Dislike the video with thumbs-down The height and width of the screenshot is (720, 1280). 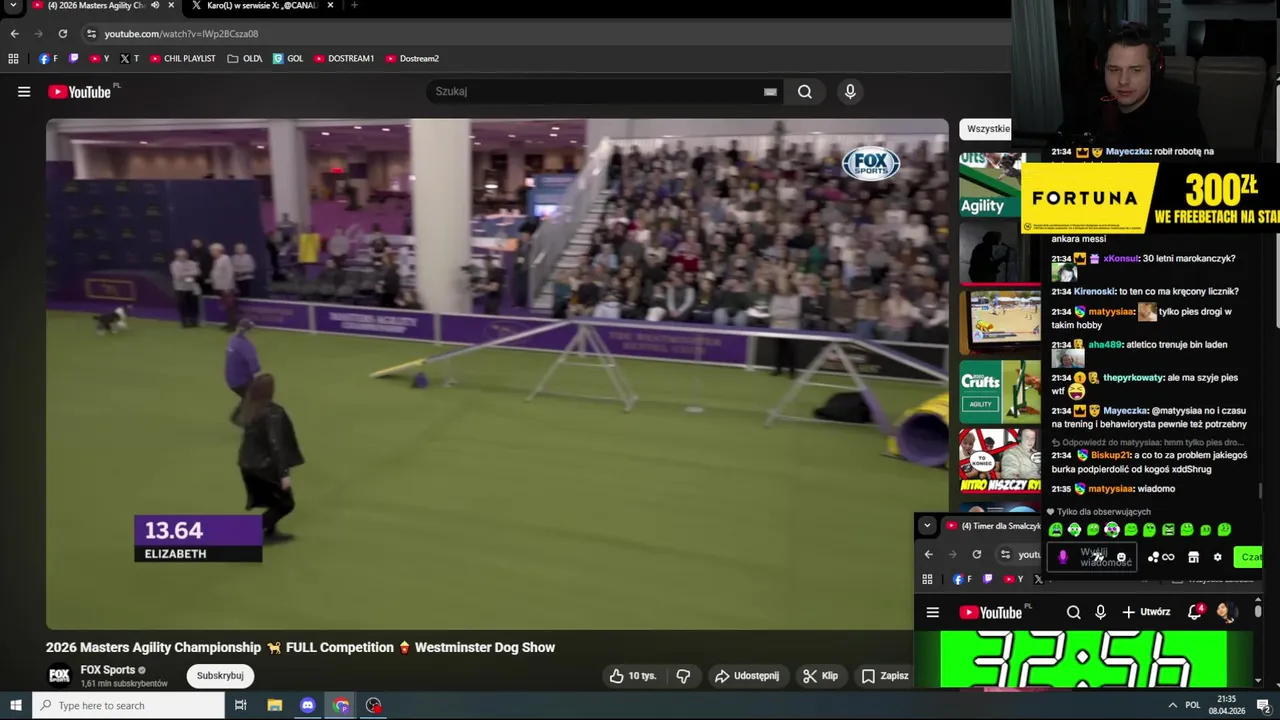[683, 676]
